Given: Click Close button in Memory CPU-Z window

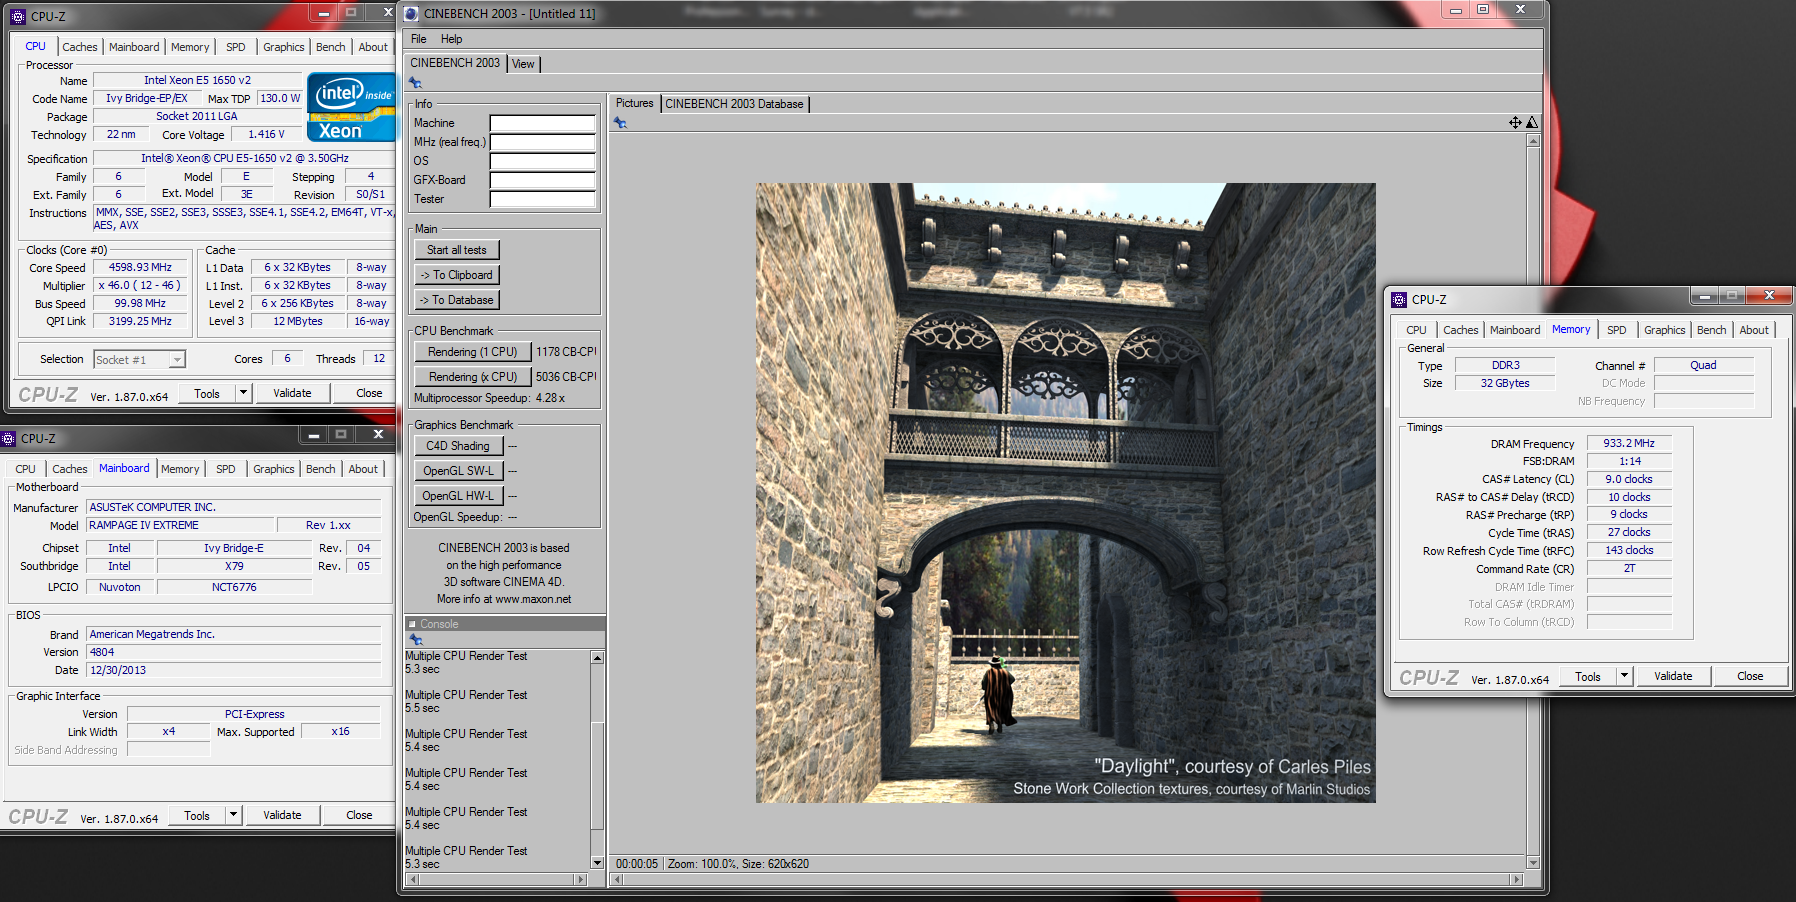Looking at the screenshot, I should coord(1750,676).
